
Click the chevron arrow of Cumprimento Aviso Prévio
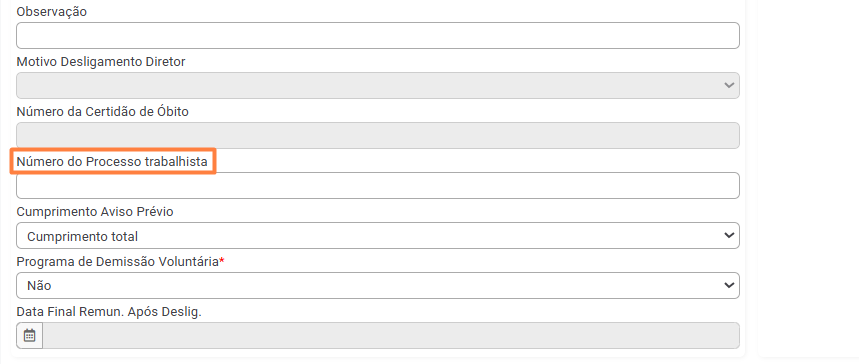click(x=729, y=236)
